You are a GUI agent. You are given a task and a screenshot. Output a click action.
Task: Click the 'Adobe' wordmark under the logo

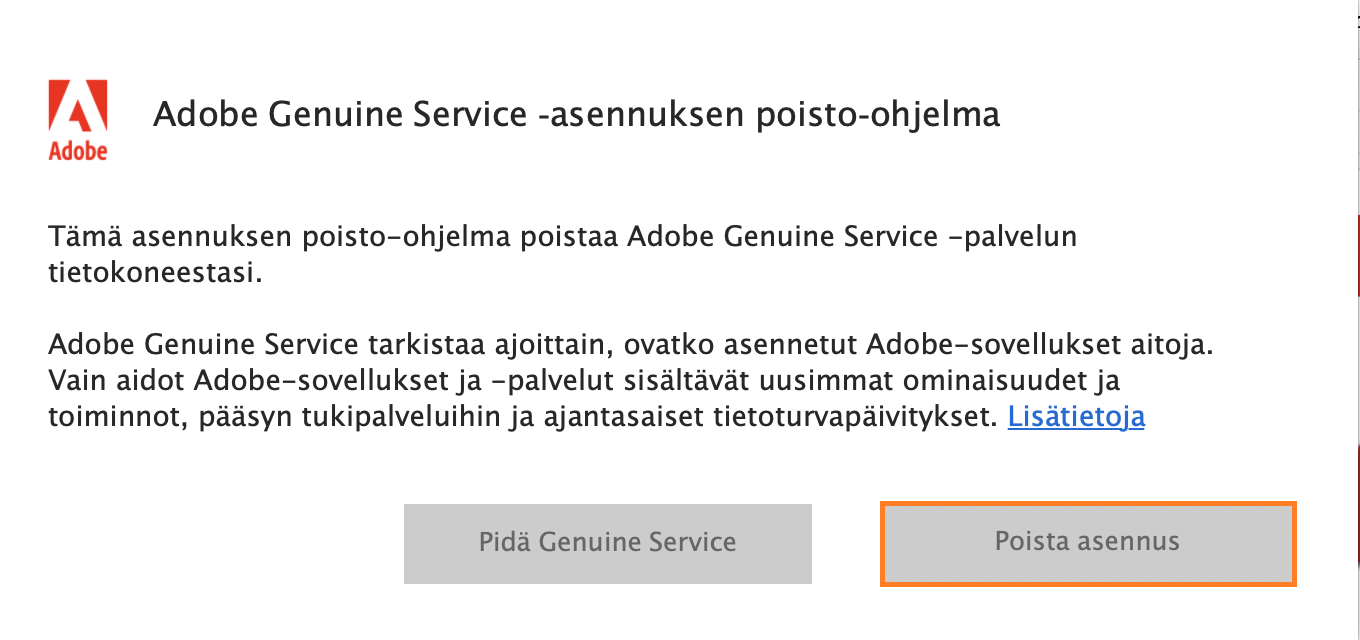[78, 151]
